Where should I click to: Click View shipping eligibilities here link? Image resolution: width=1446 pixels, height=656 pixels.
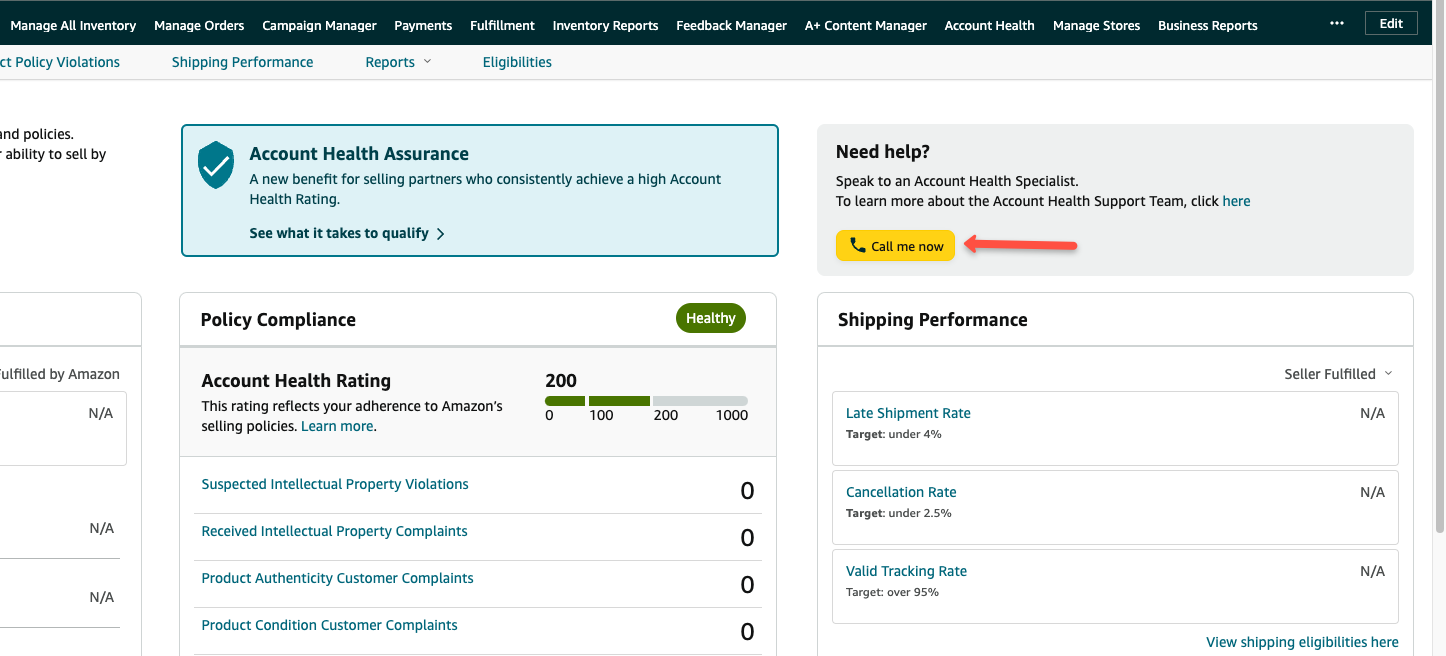(1302, 642)
